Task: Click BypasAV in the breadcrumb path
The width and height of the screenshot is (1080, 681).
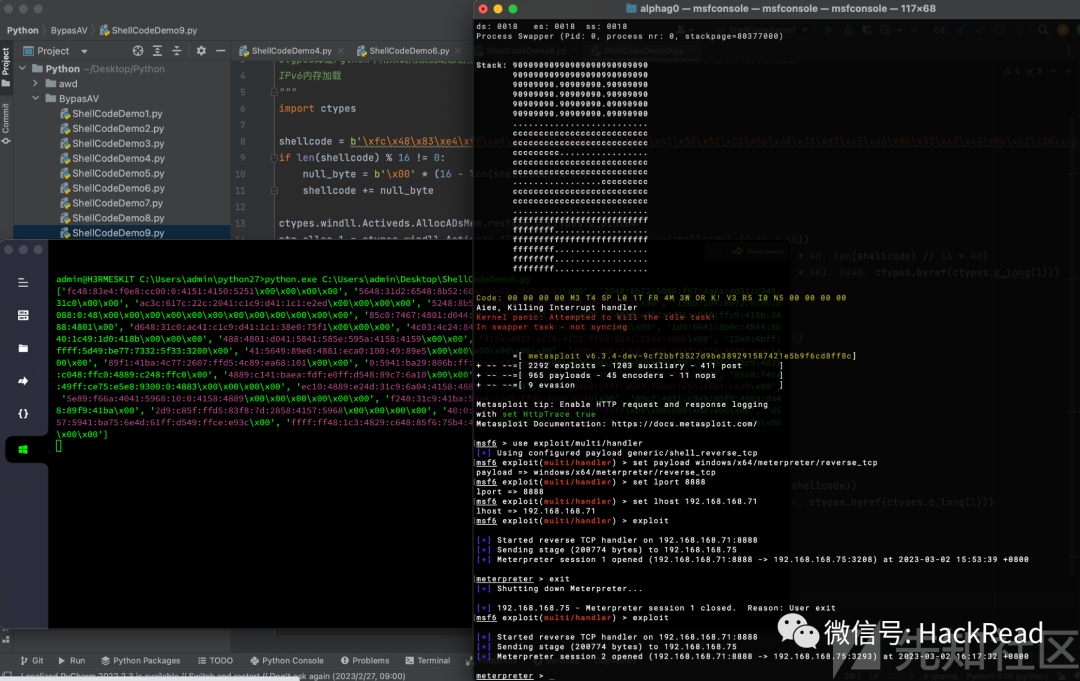Action: [x=69, y=30]
